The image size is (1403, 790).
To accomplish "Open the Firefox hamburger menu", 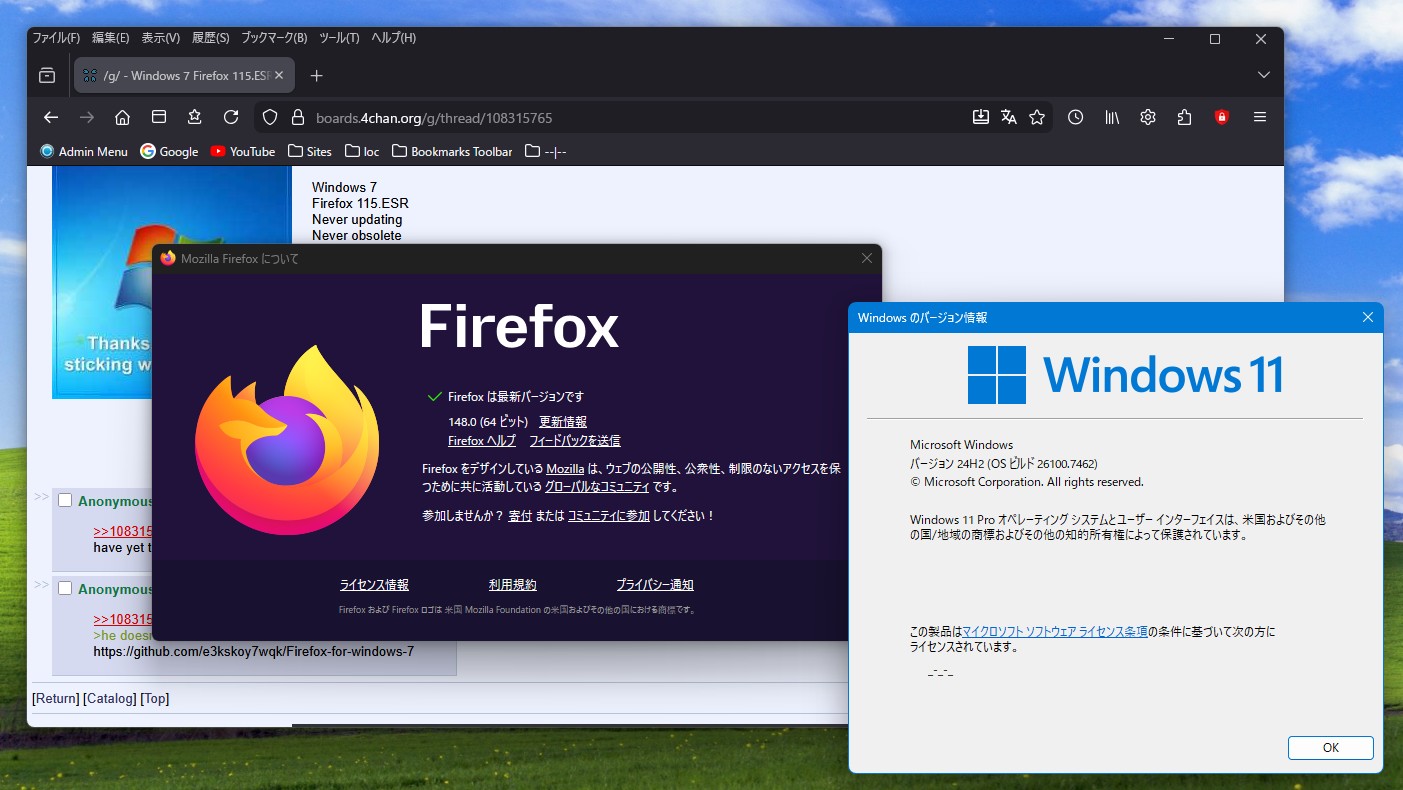I will click(1259, 117).
